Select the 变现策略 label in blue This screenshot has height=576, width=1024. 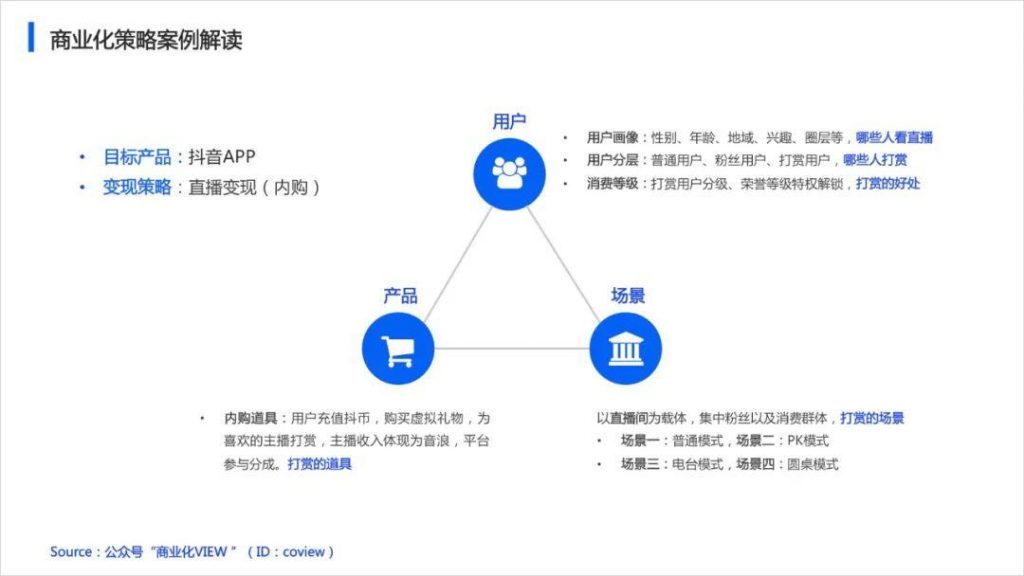(137, 187)
